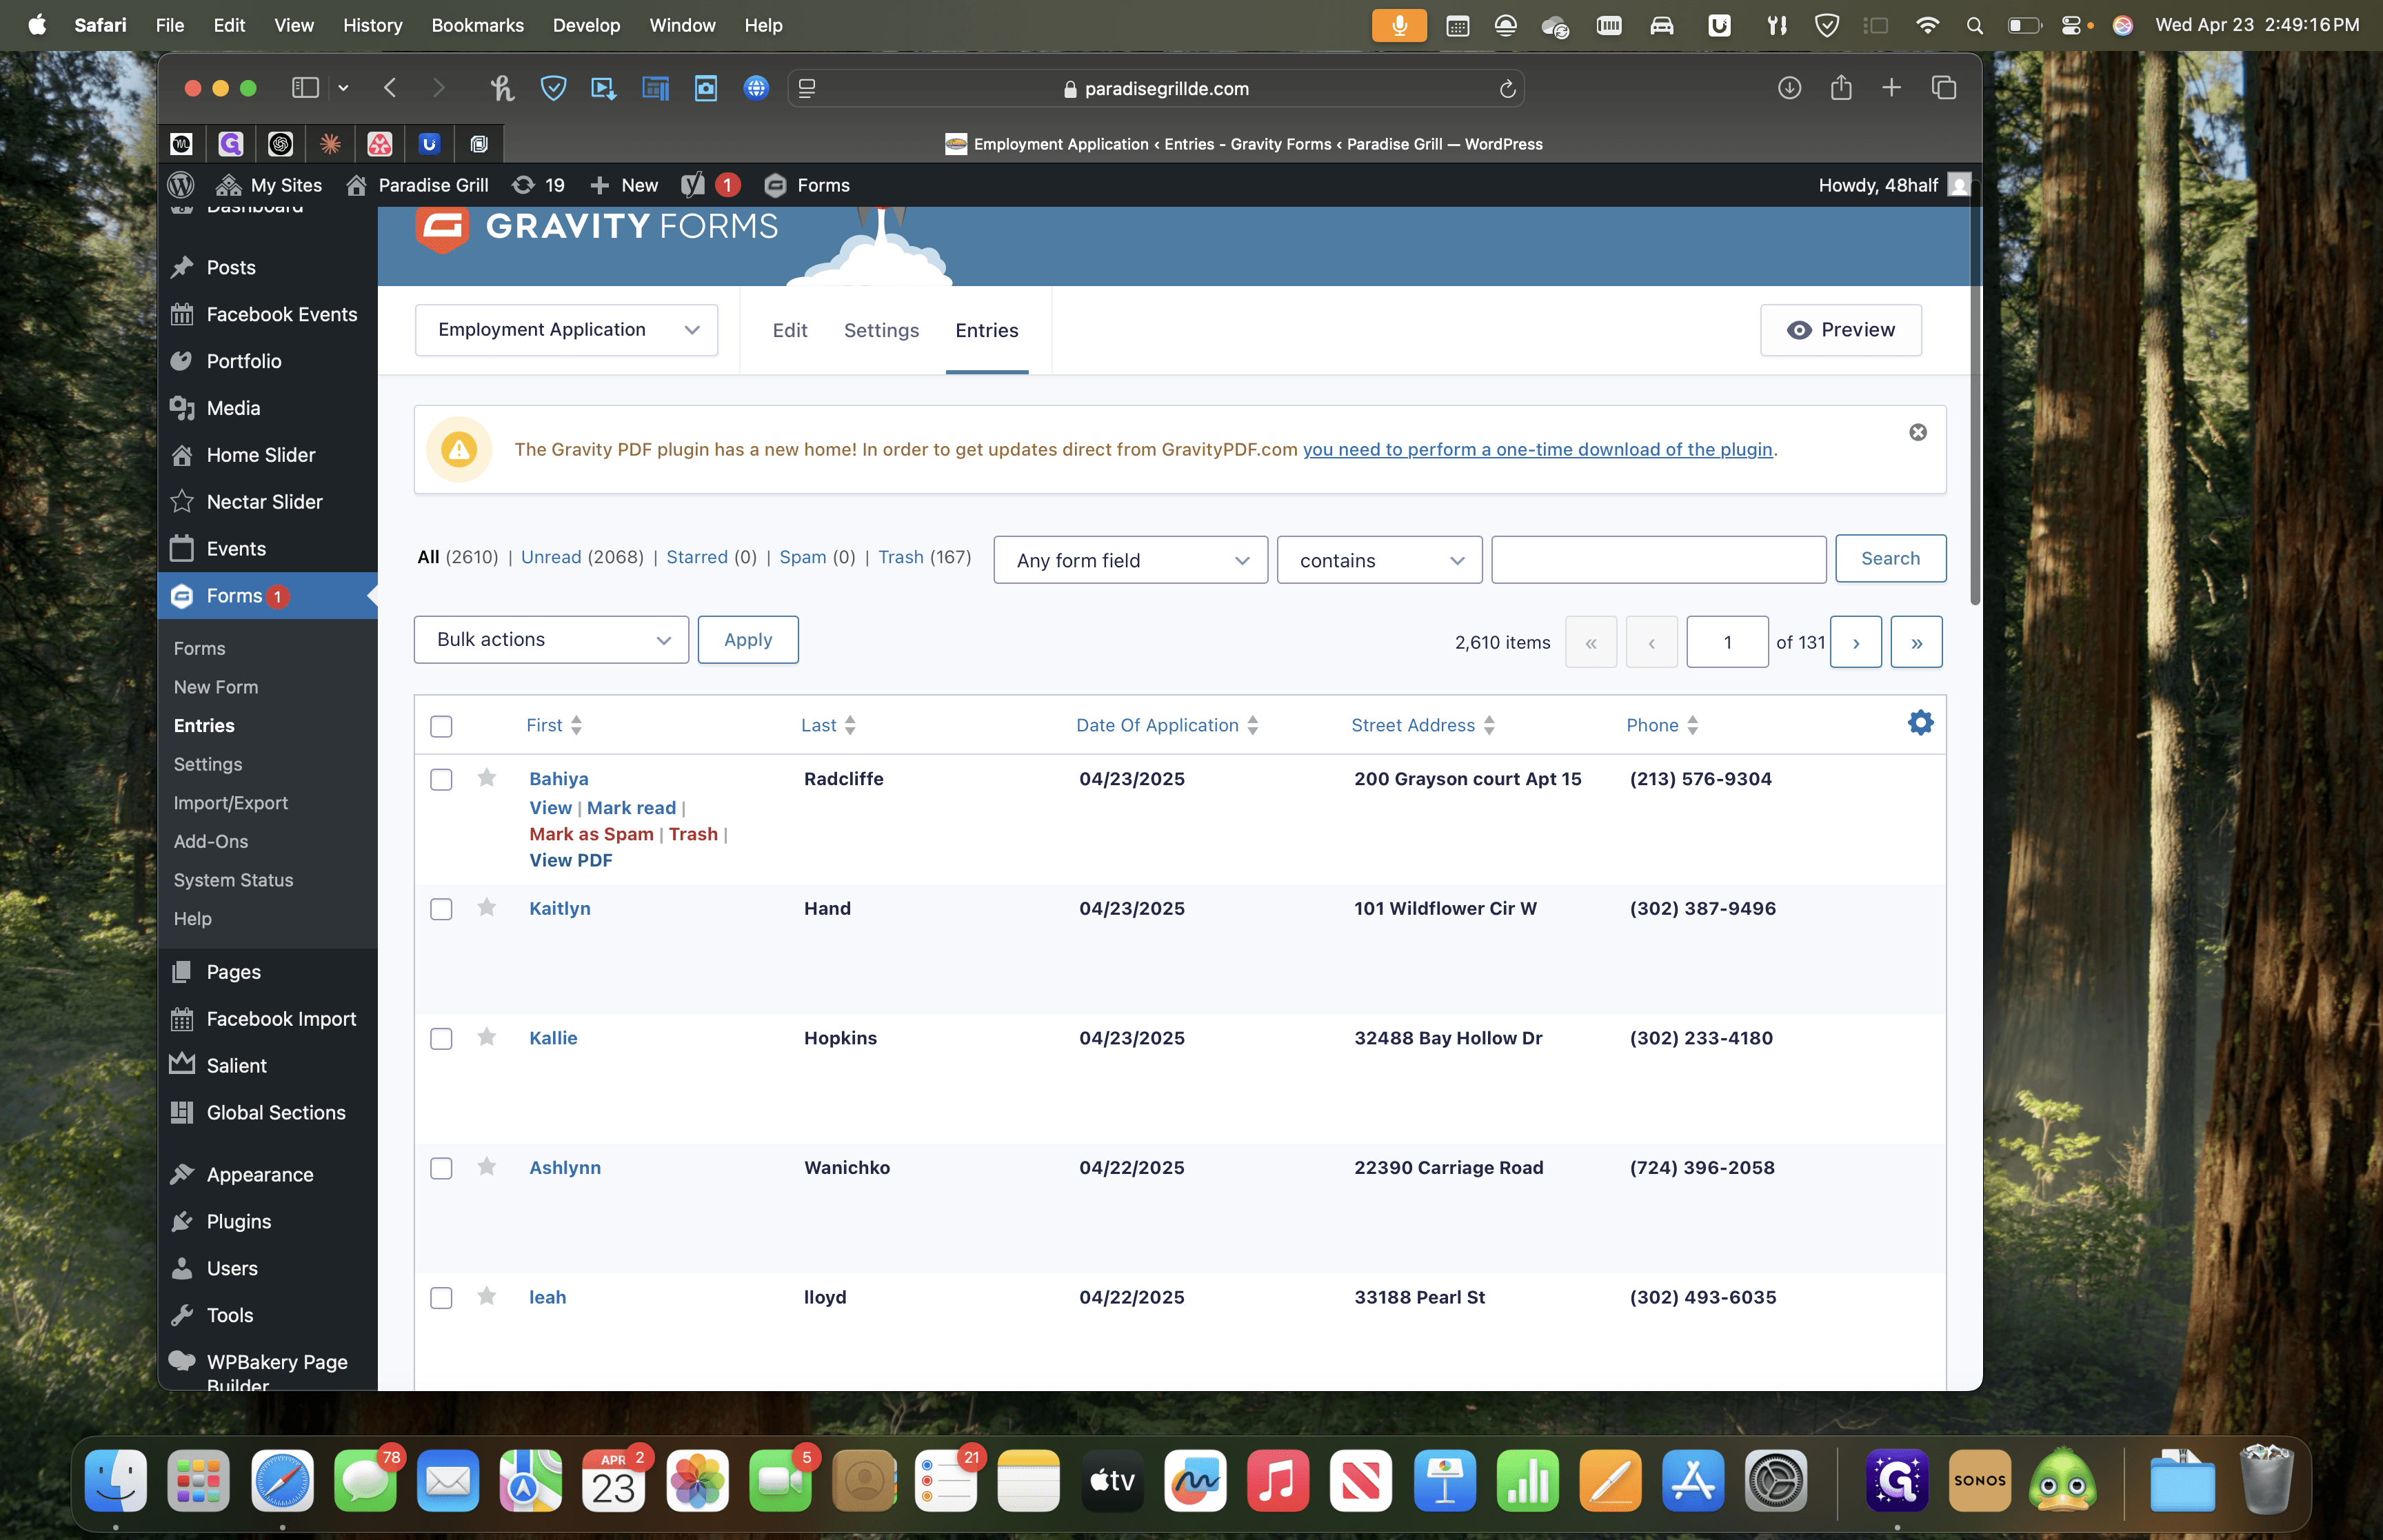The image size is (2383, 1540).
Task: Open the one-time plugin download link
Action: coord(1537,449)
